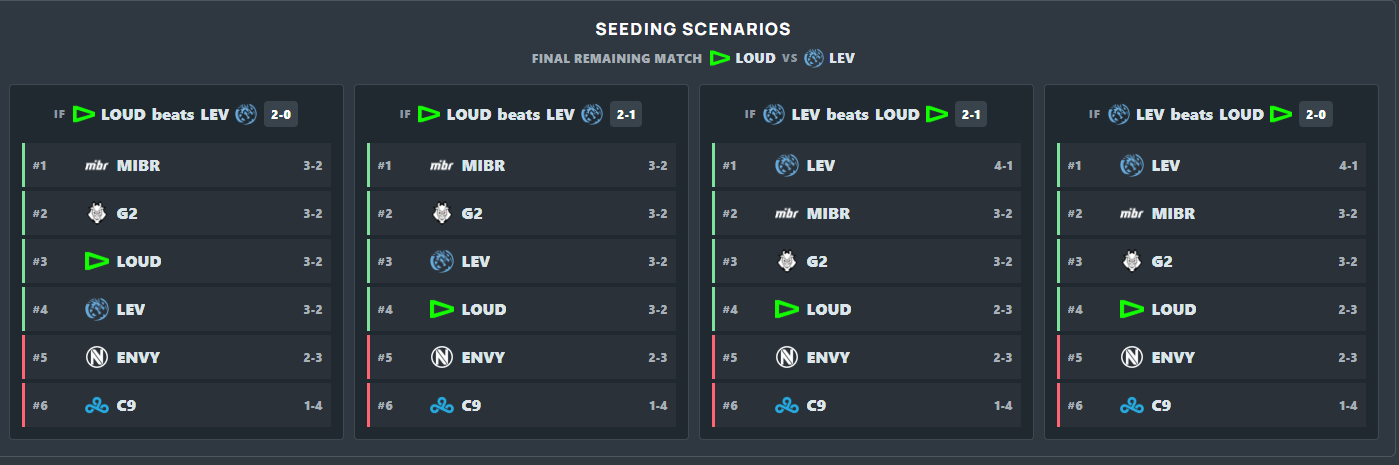Click the LEV logo in the final remaining match header
1399x465 pixels.
pos(814,58)
